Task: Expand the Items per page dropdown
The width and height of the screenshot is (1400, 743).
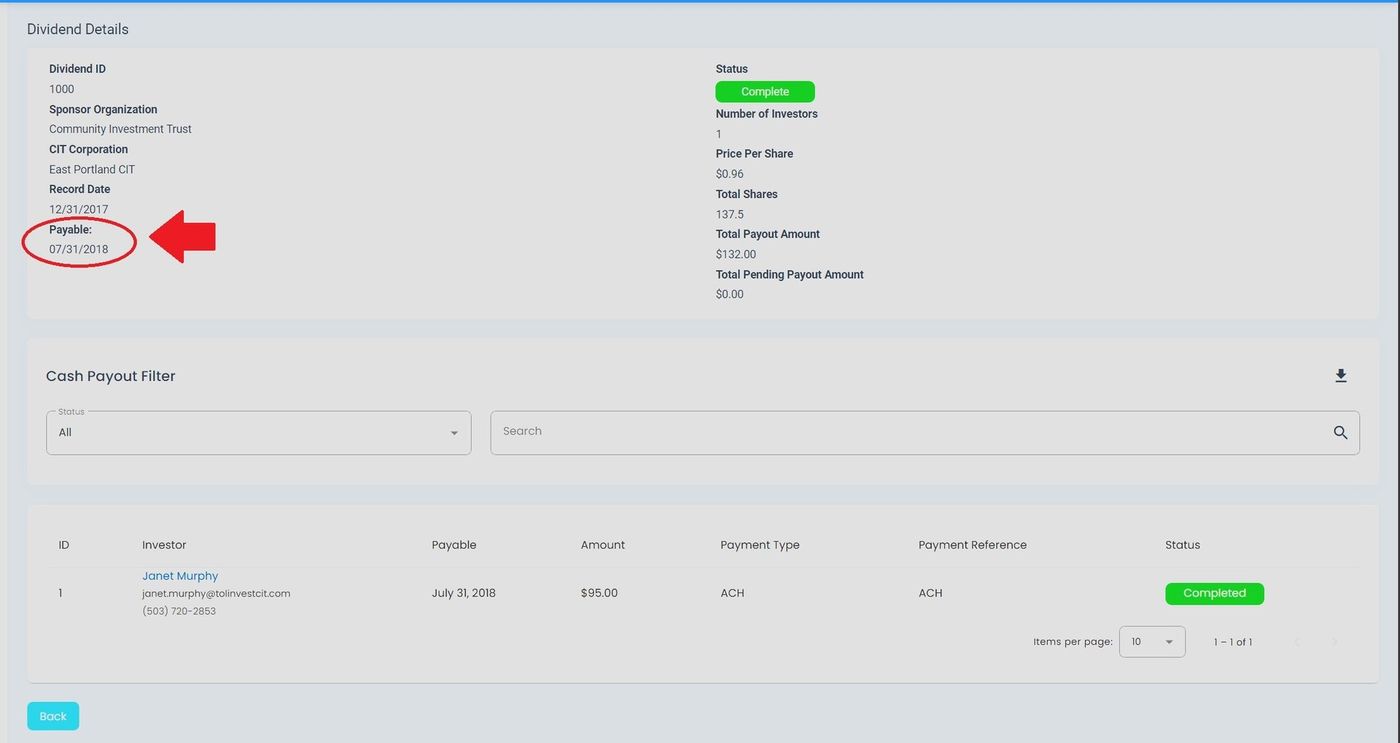Action: (1152, 642)
